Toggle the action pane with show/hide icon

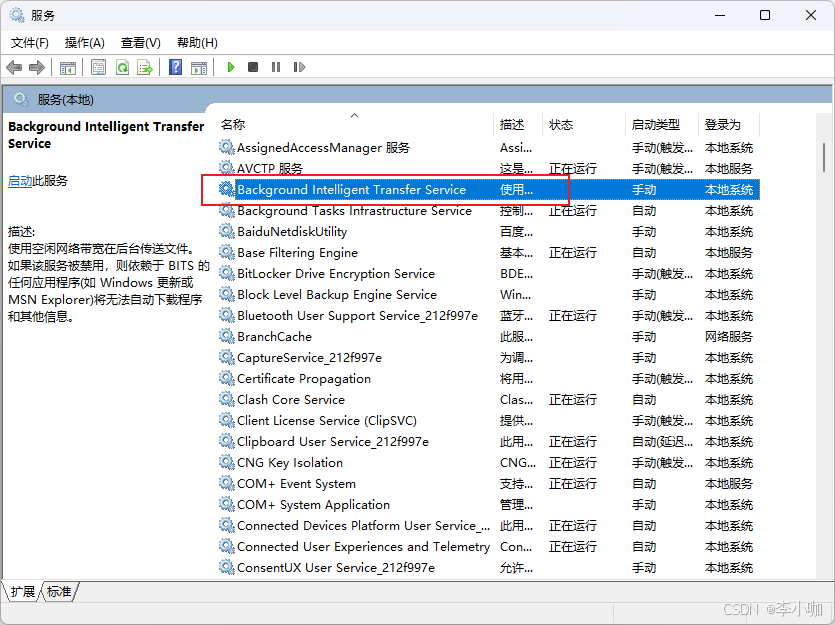click(x=199, y=67)
